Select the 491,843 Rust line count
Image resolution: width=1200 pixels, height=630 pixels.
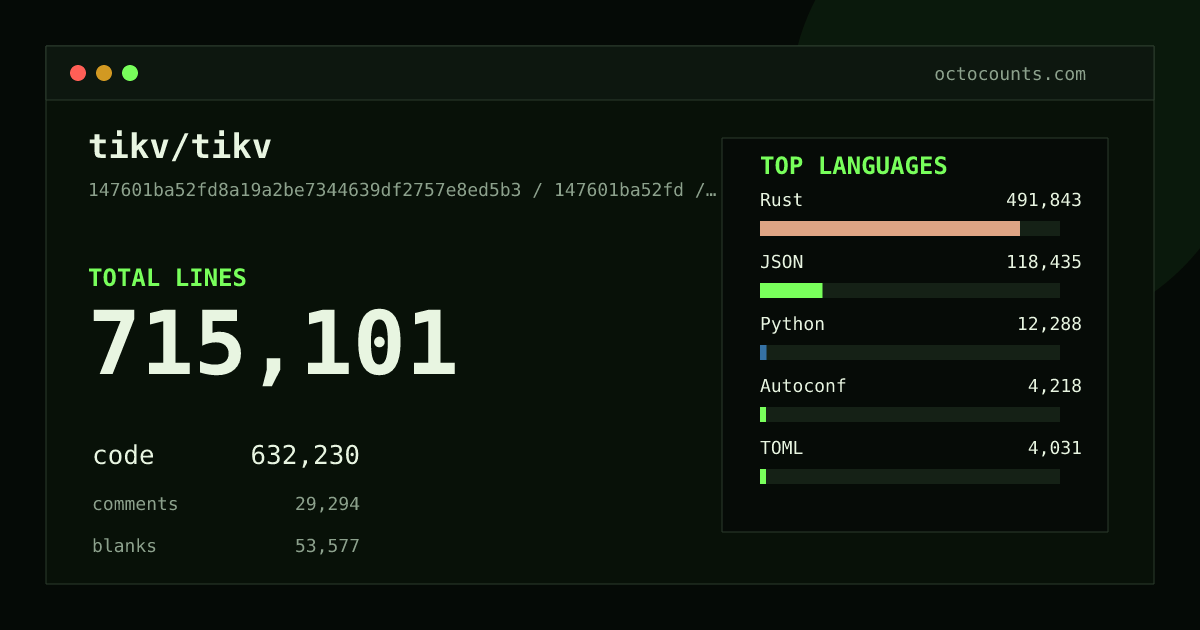1044,200
